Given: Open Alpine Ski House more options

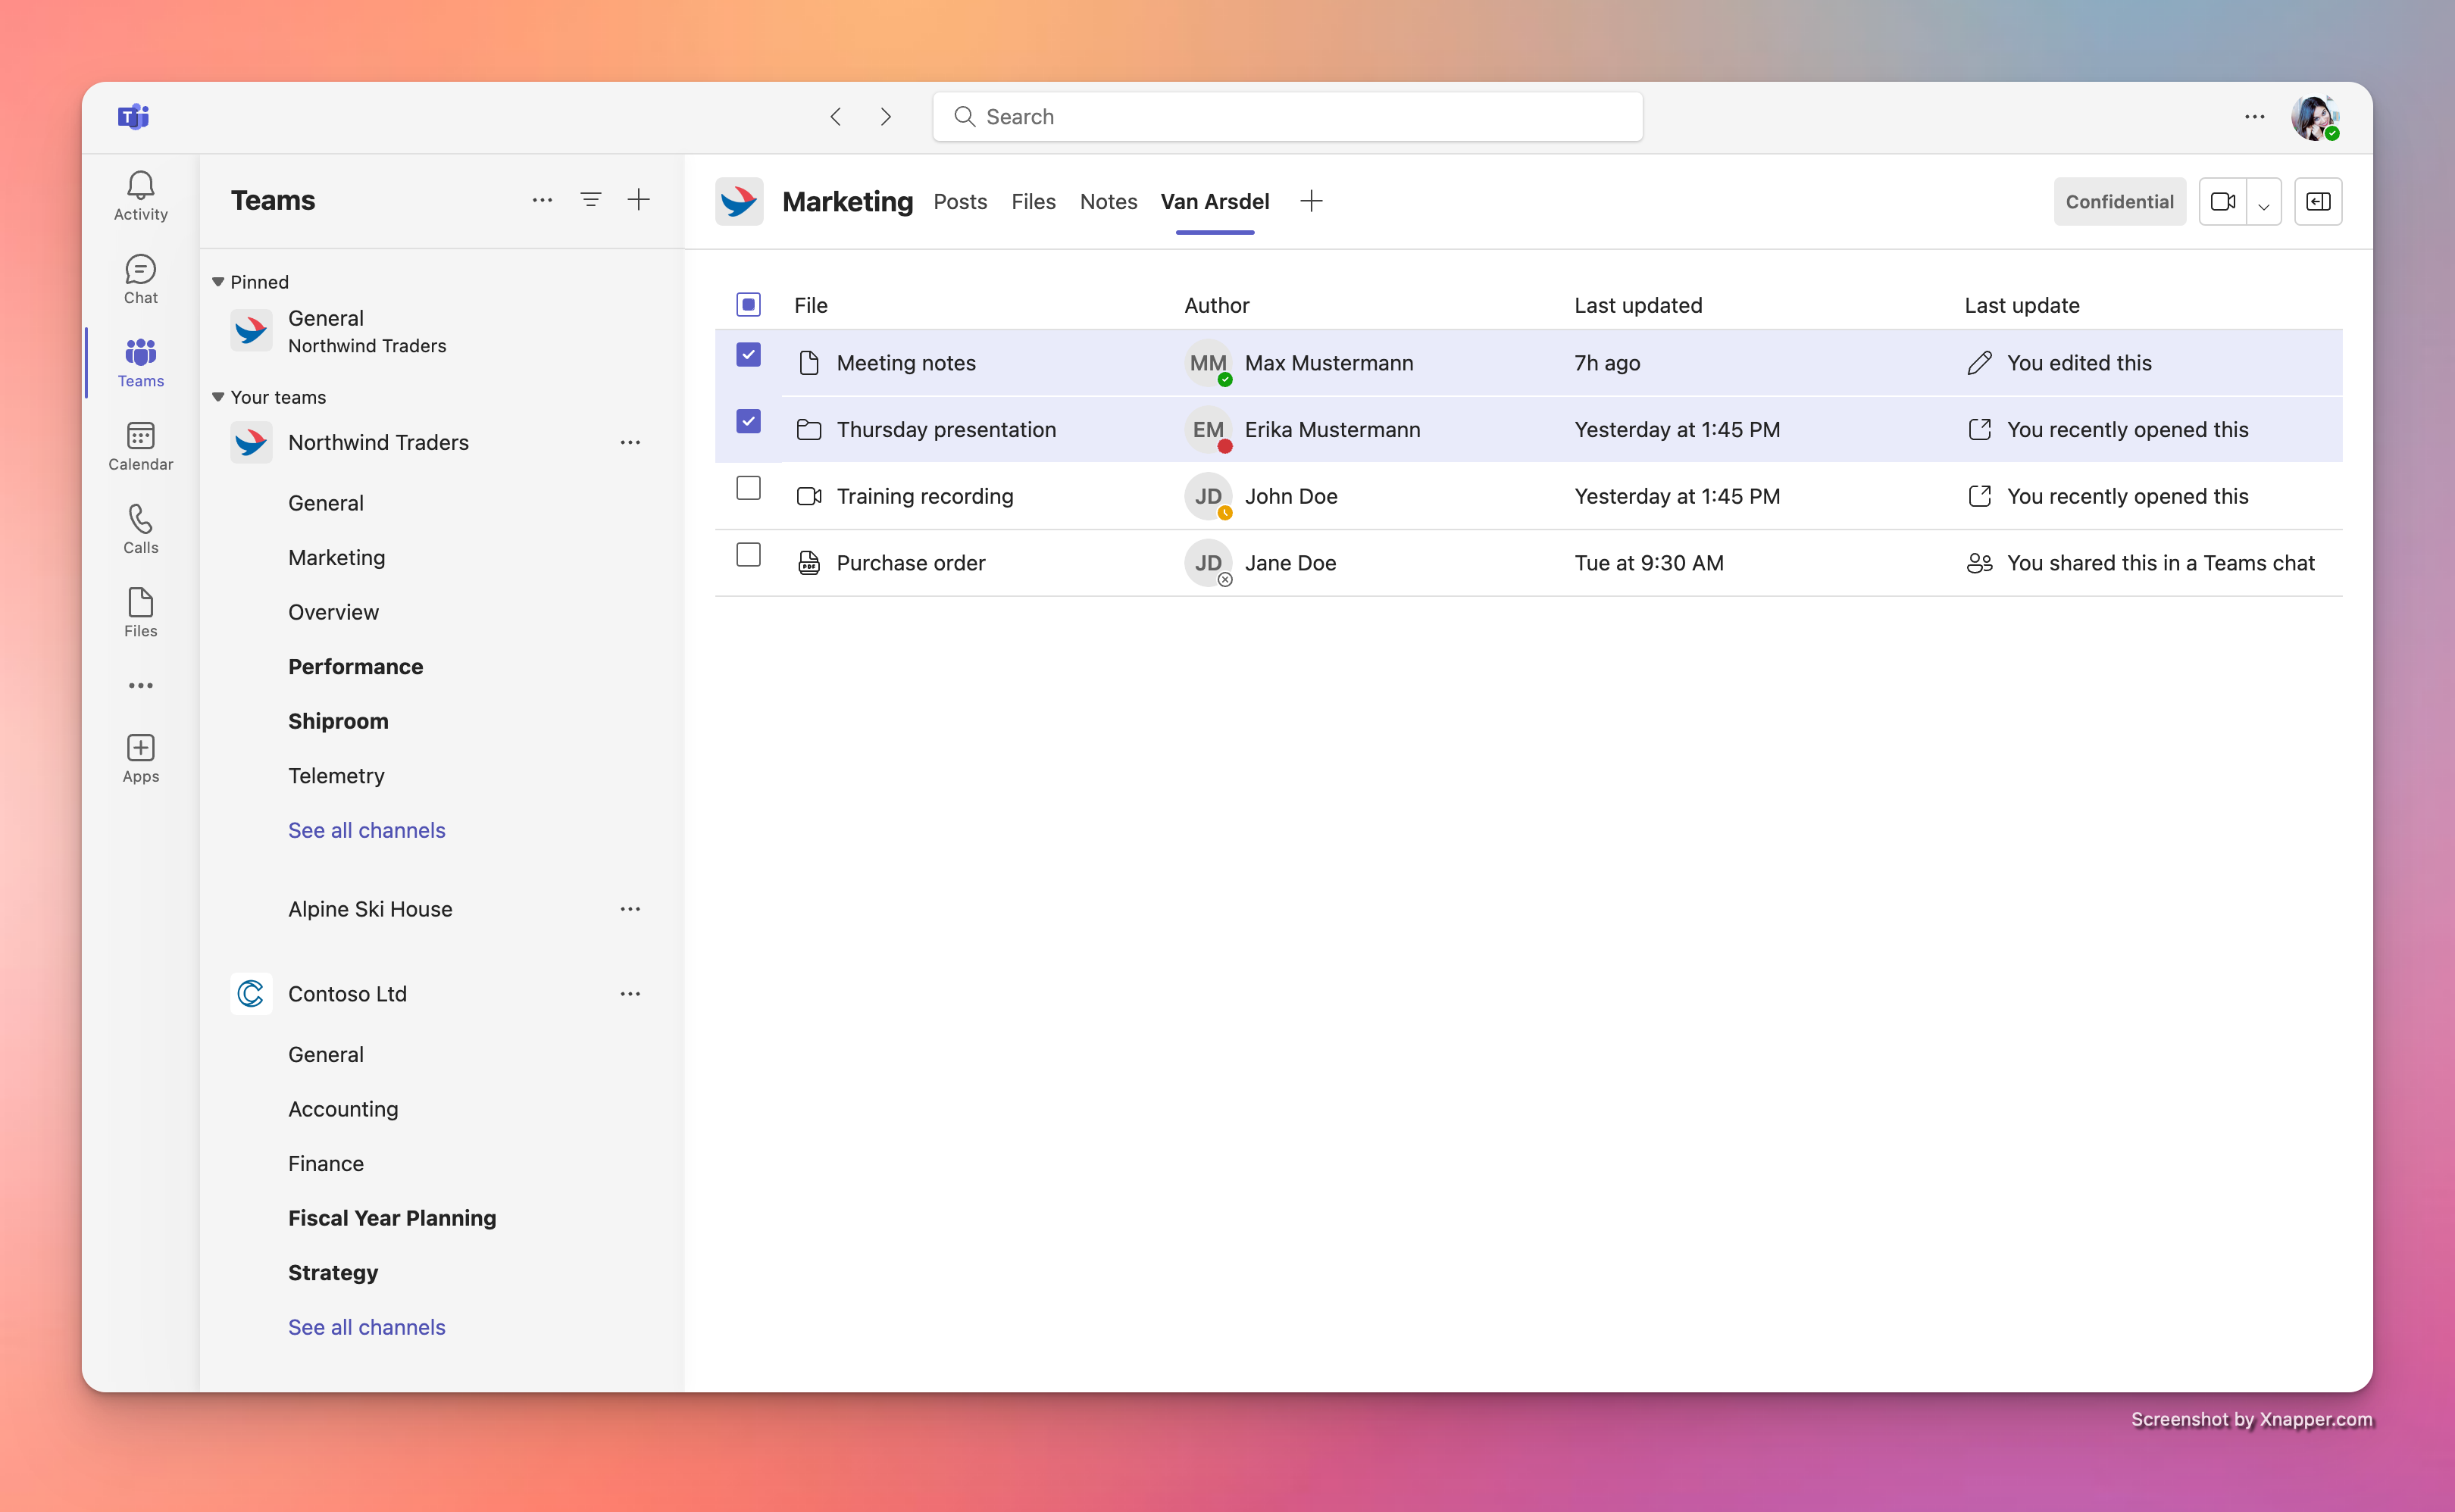Looking at the screenshot, I should (x=630, y=909).
